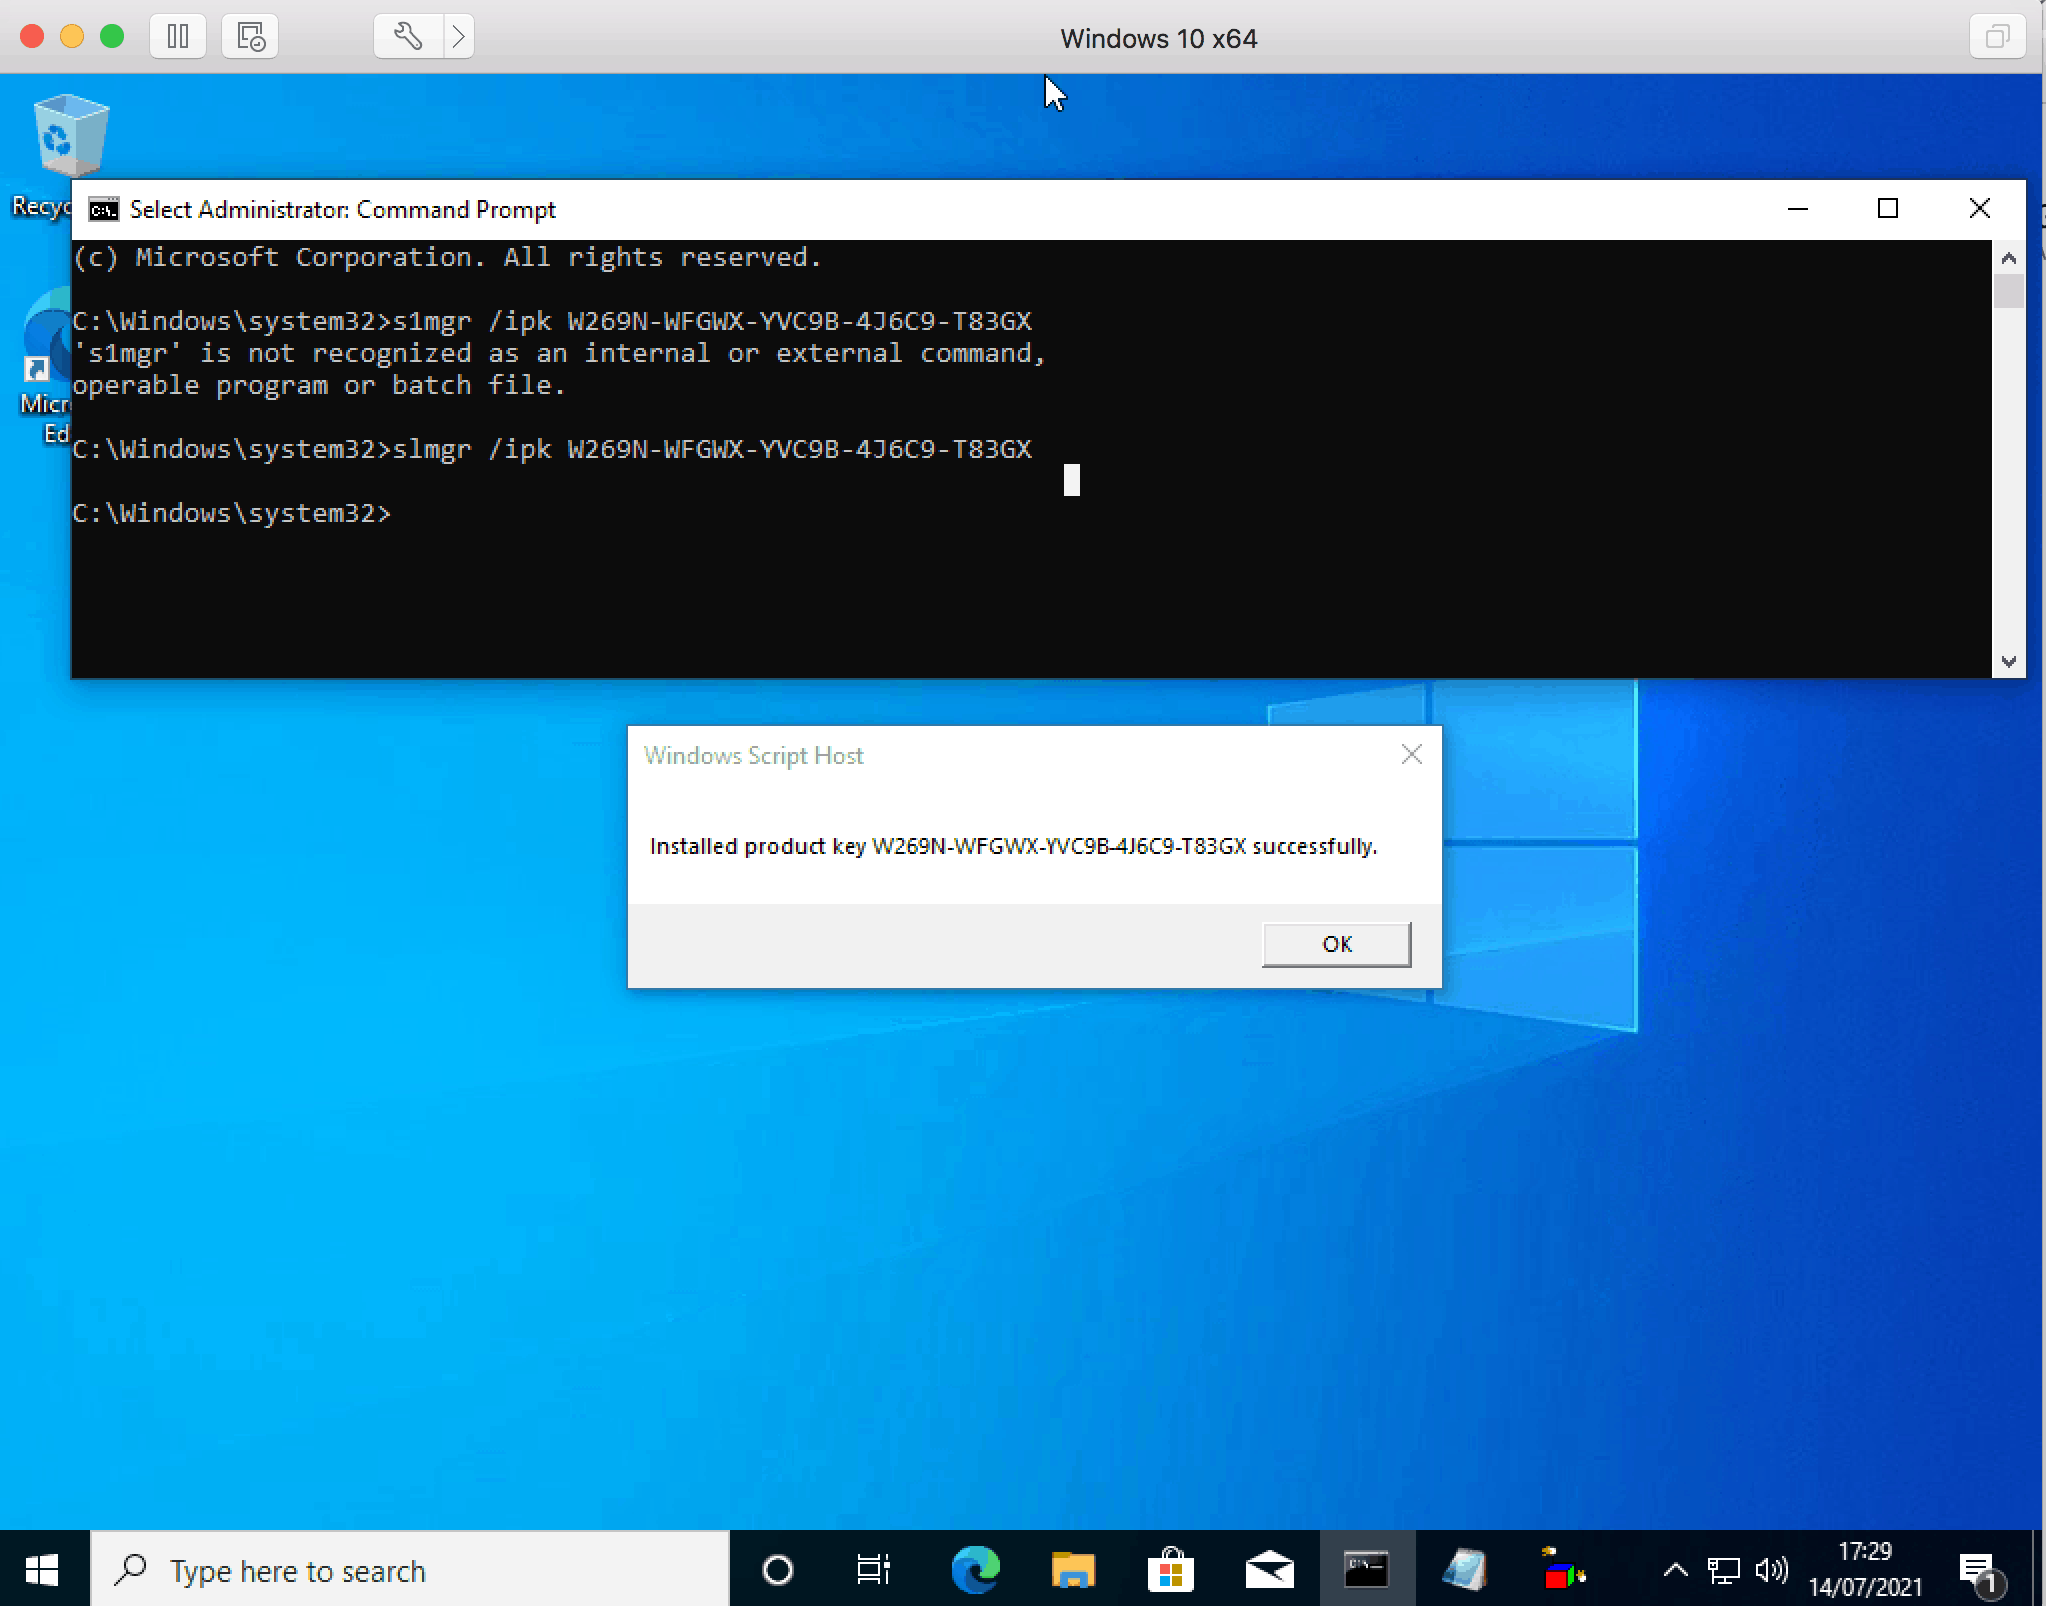Minimize the VM window yellow button

pyautogui.click(x=72, y=37)
